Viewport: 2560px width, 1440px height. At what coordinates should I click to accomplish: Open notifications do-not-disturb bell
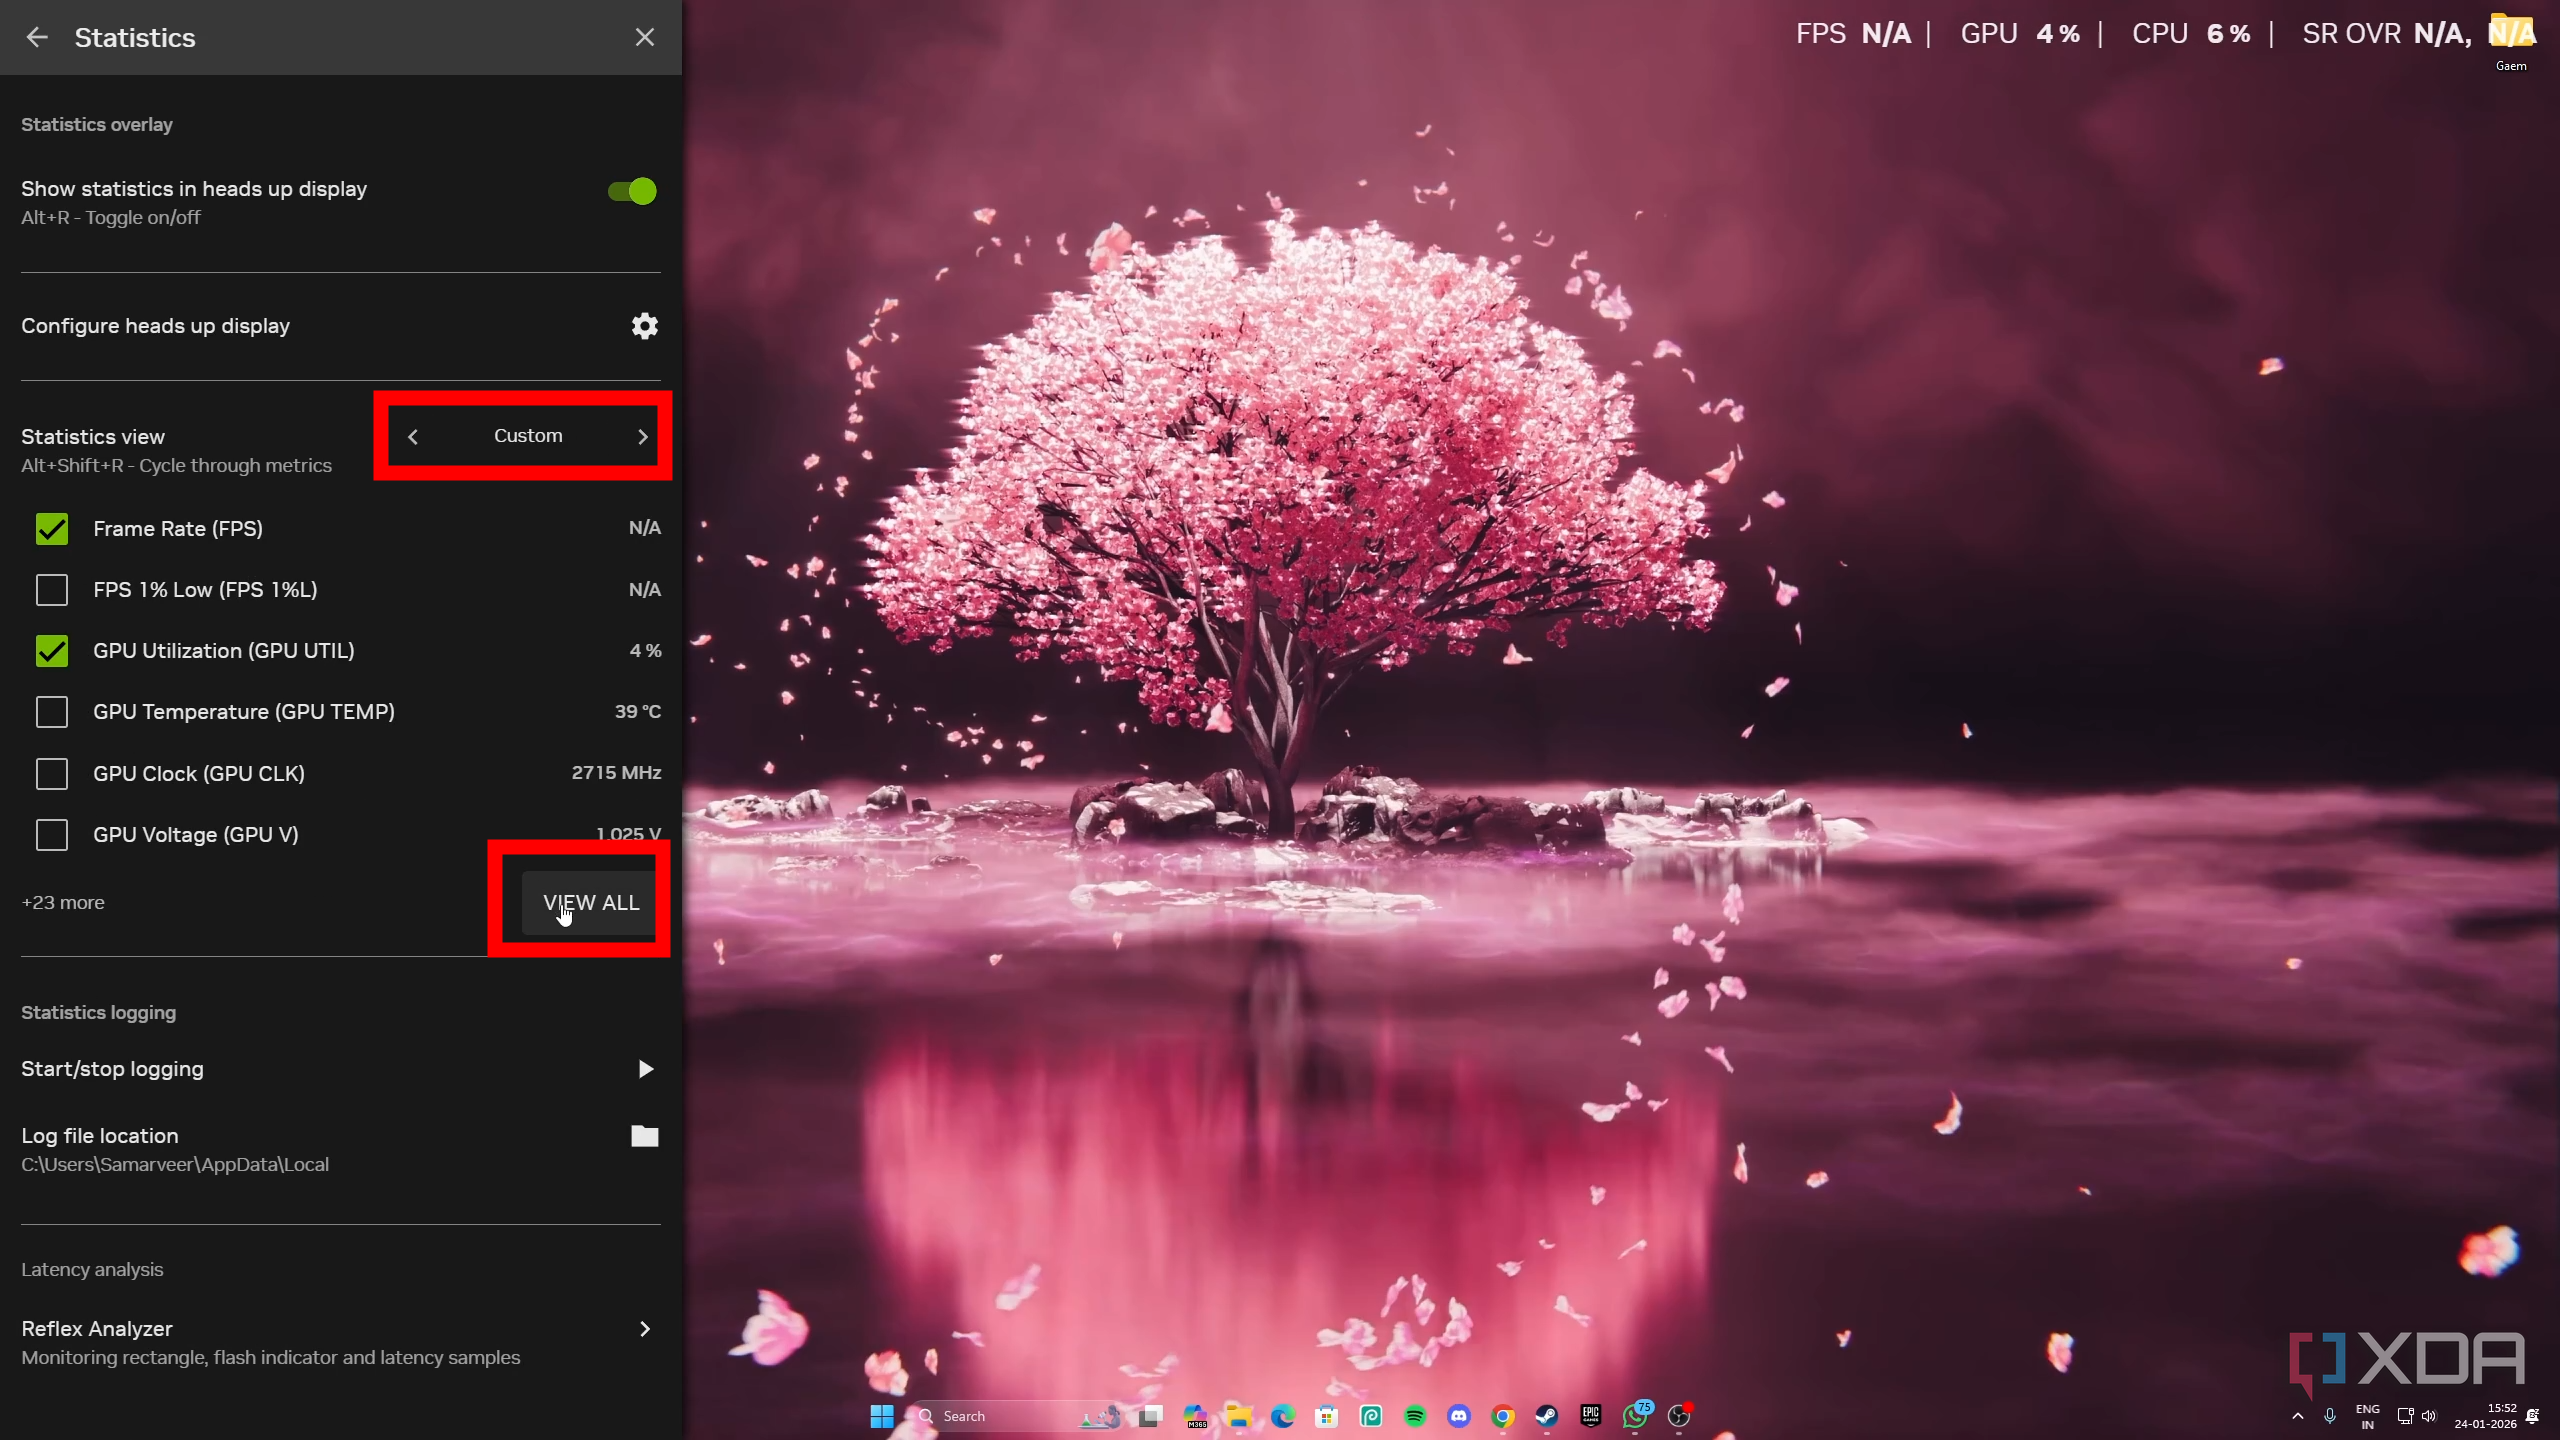pos(2532,1416)
